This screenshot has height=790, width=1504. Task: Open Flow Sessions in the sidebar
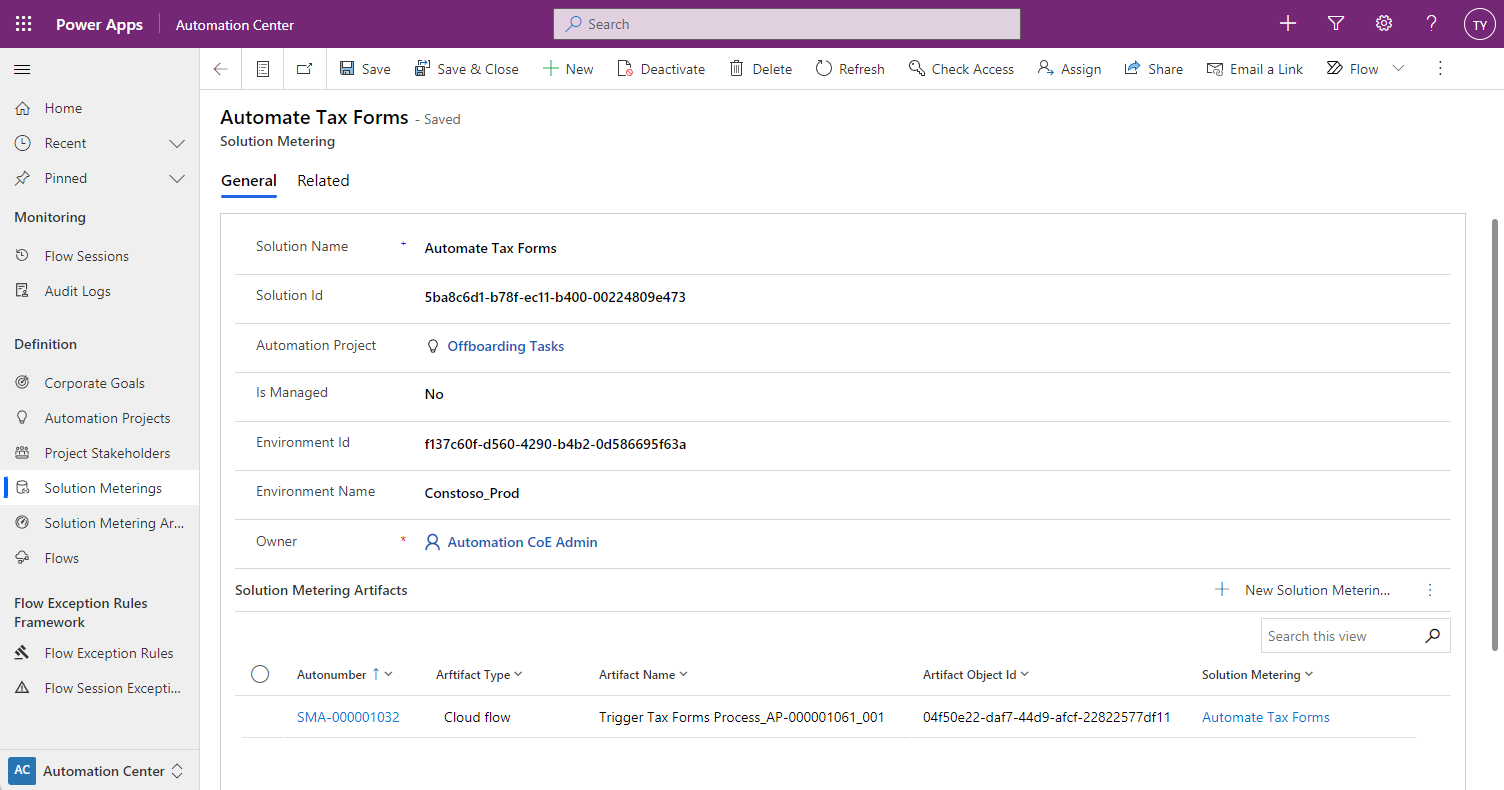86,256
